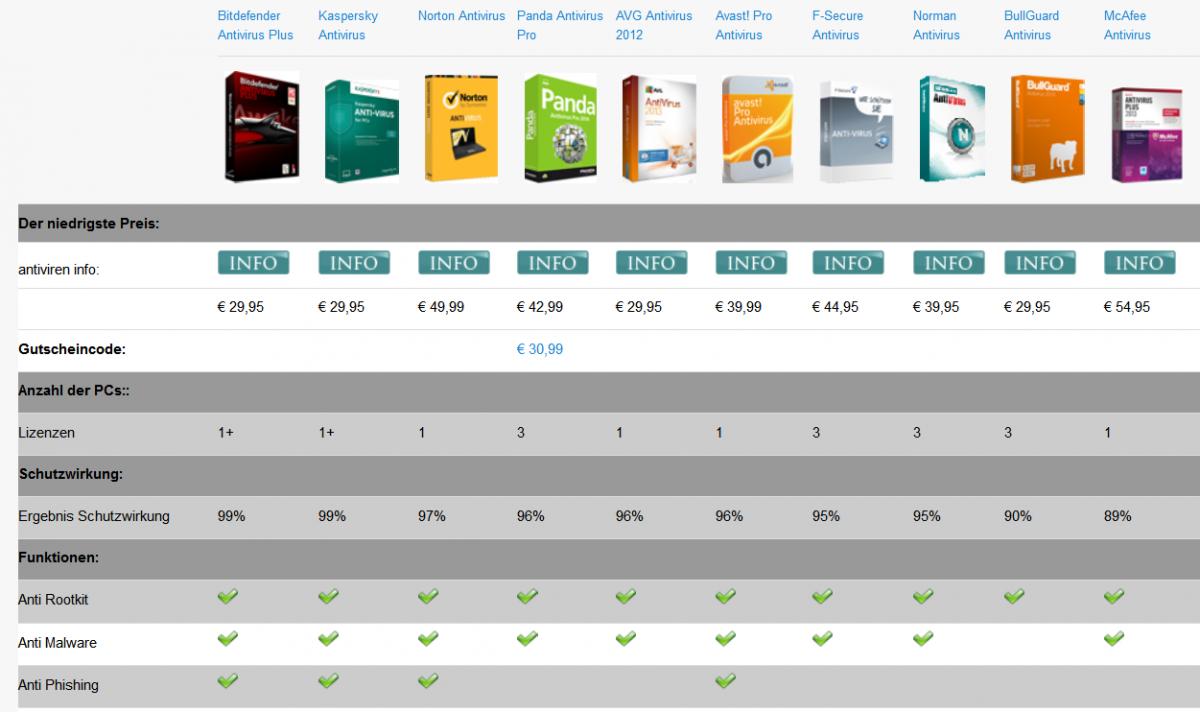Click the INFO button for Bitdefender

[254, 262]
